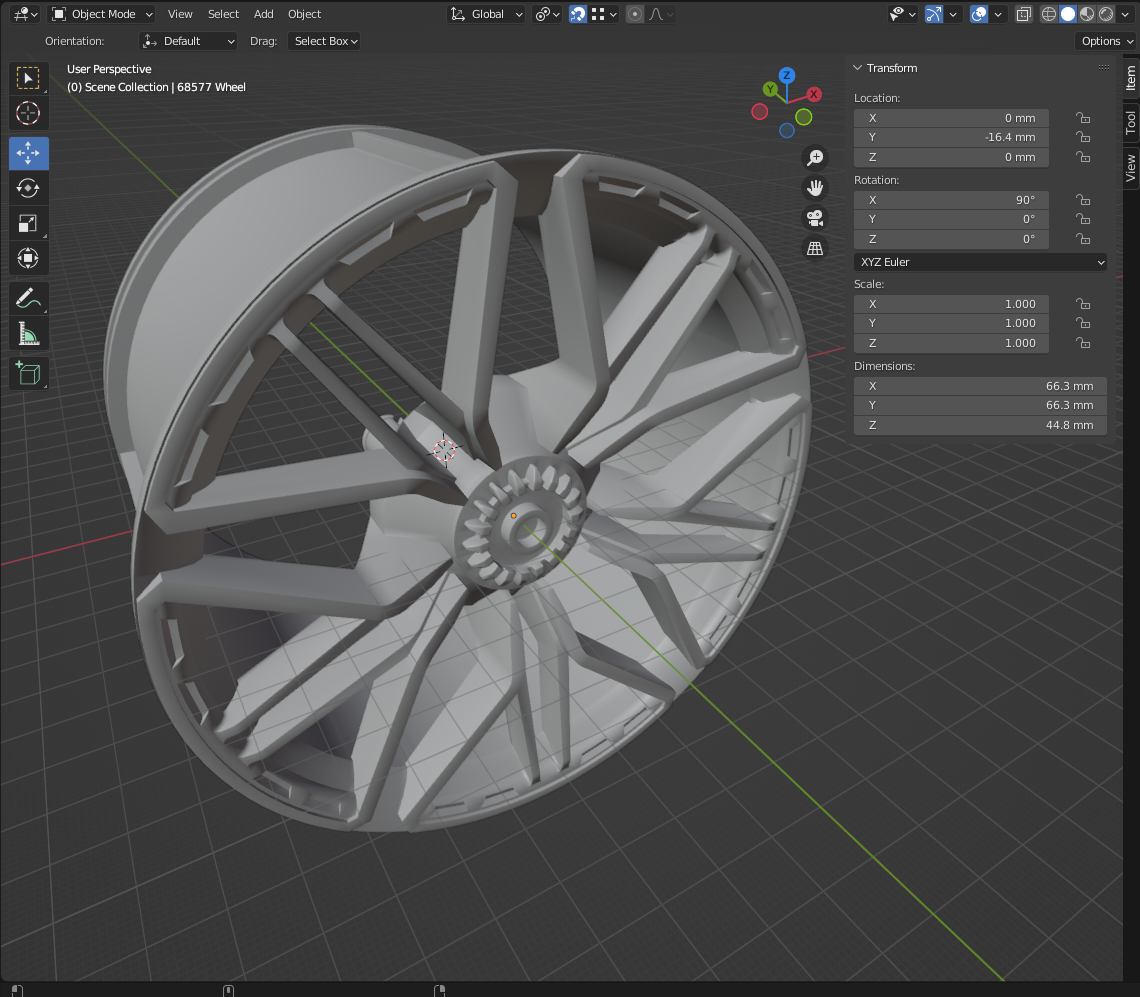Open the Select Box drag dropdown
The image size is (1140, 997).
324,41
